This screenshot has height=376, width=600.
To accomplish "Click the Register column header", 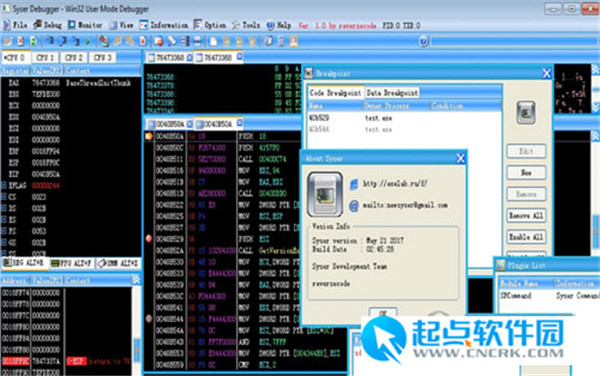I will 15,70.
